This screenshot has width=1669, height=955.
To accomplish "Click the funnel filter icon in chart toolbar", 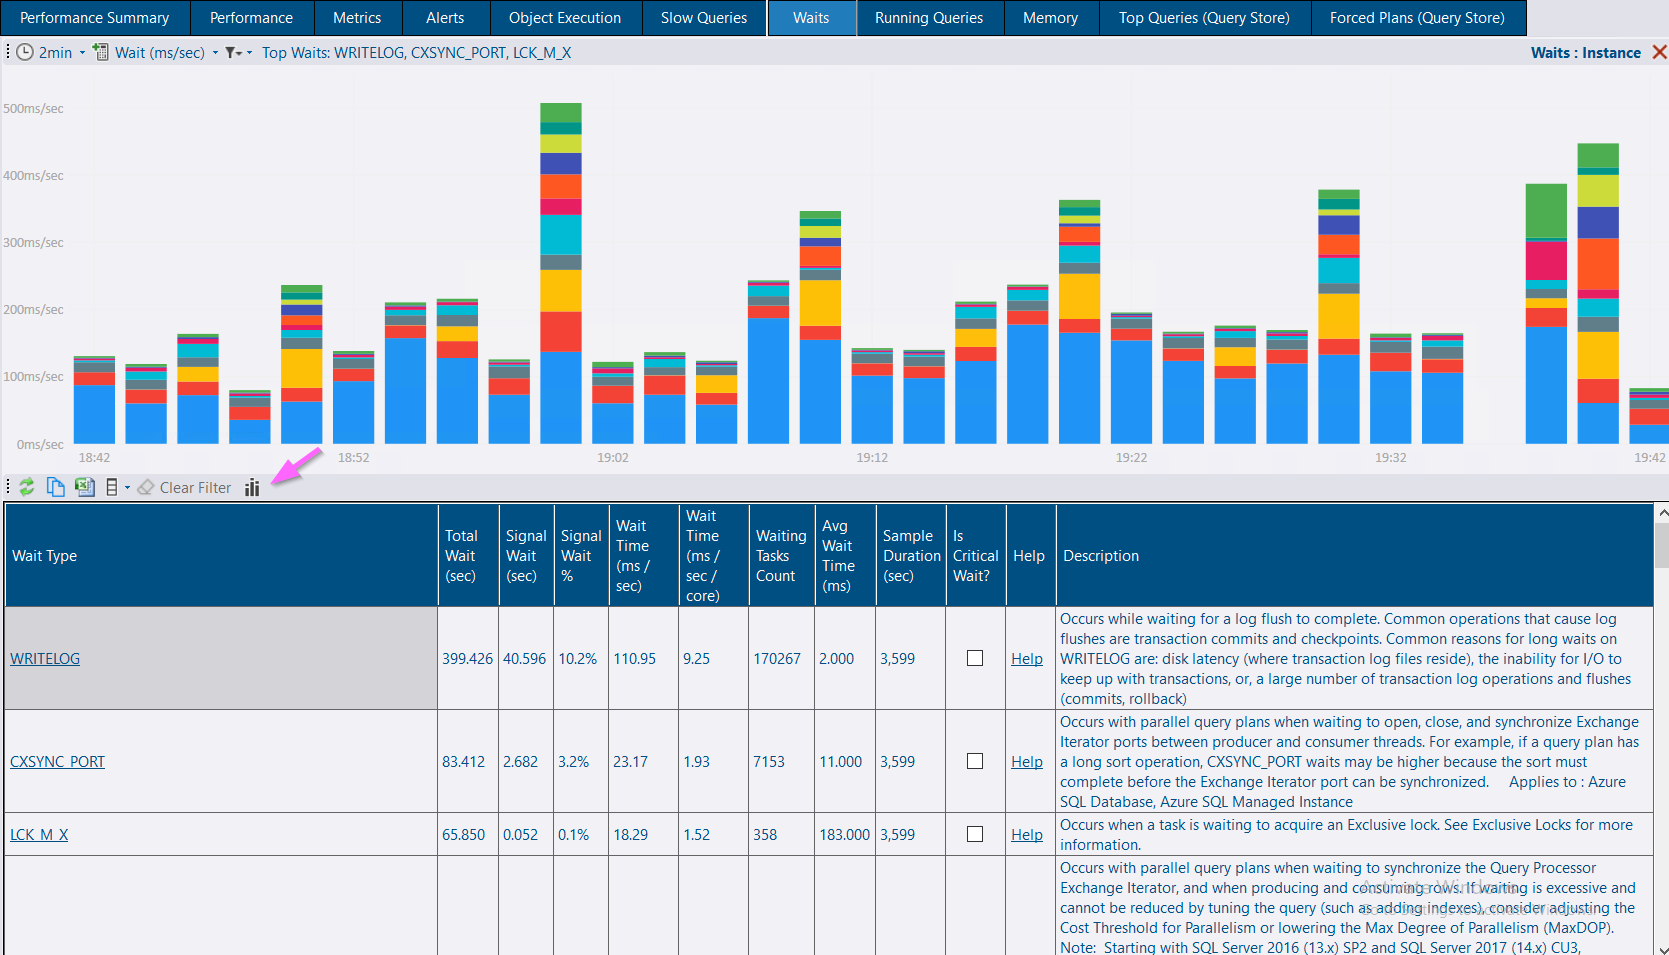I will click(x=232, y=53).
